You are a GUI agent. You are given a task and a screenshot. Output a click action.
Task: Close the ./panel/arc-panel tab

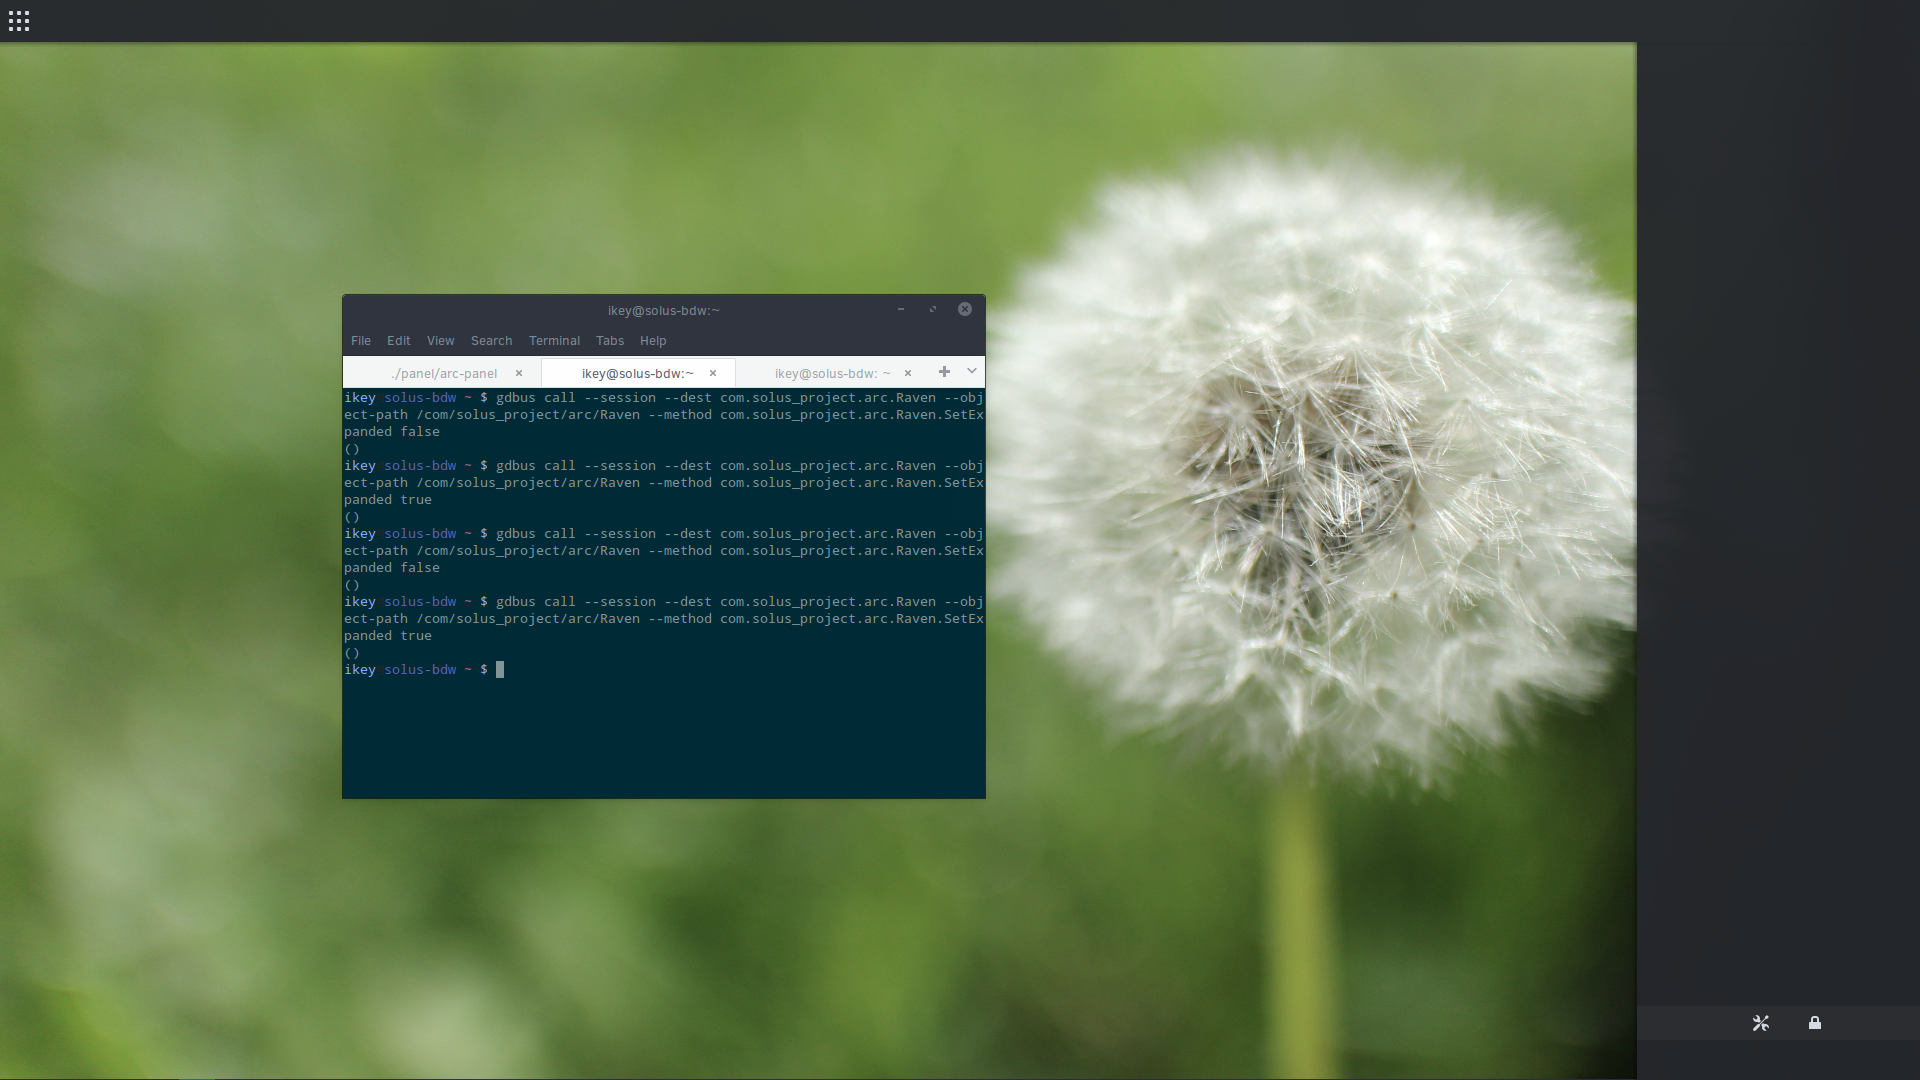tap(519, 373)
